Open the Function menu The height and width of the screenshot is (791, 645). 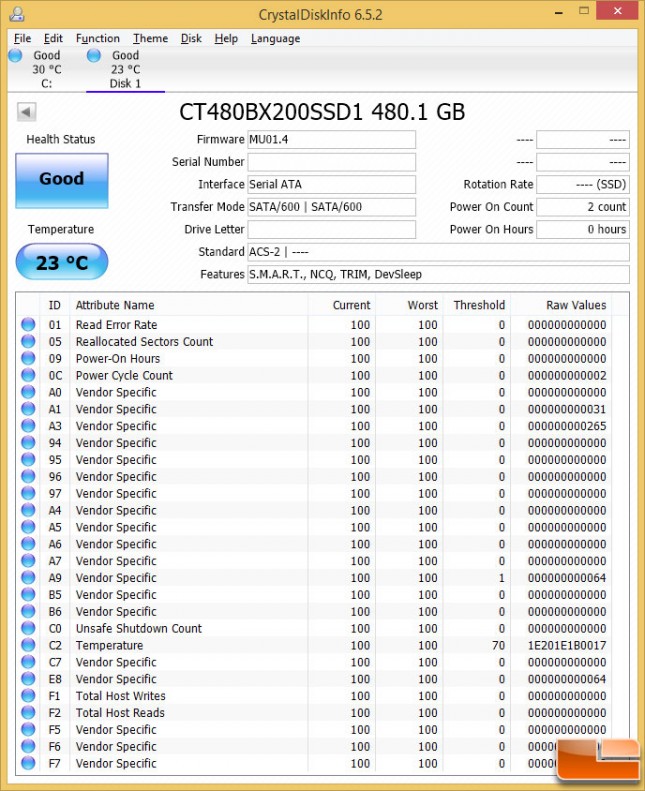click(x=97, y=38)
